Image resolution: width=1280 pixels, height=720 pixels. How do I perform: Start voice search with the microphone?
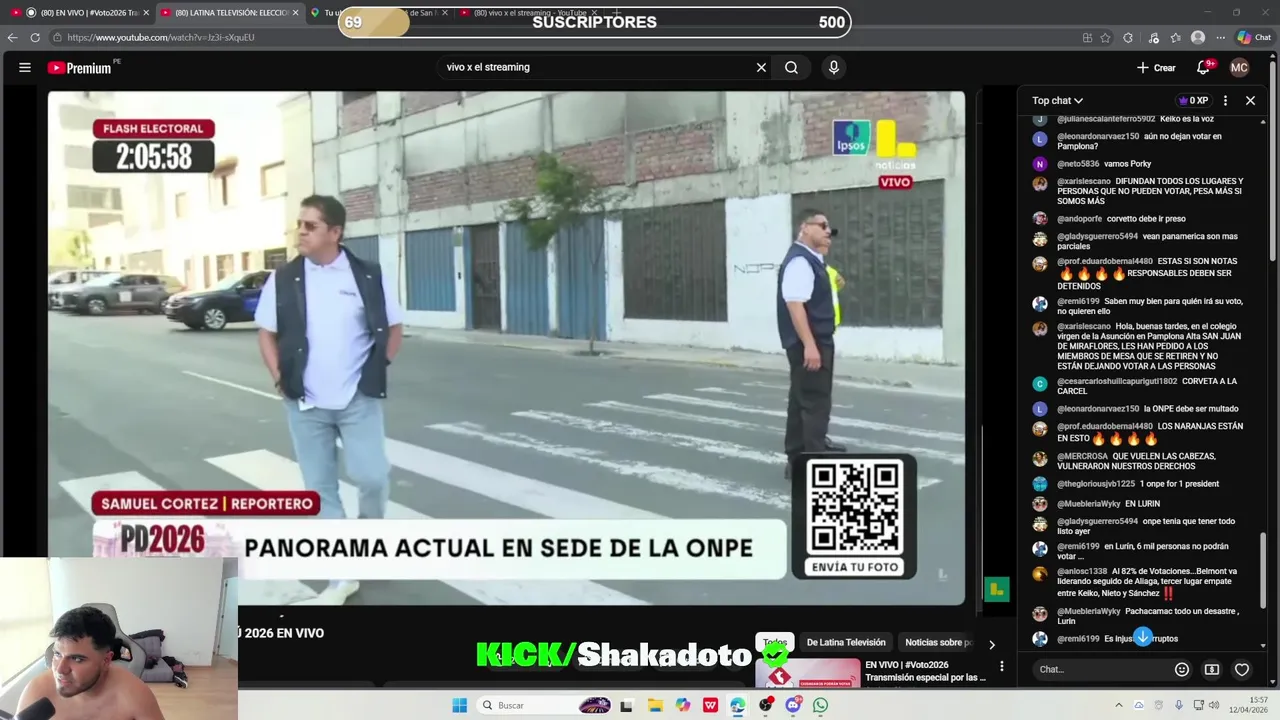tap(833, 67)
